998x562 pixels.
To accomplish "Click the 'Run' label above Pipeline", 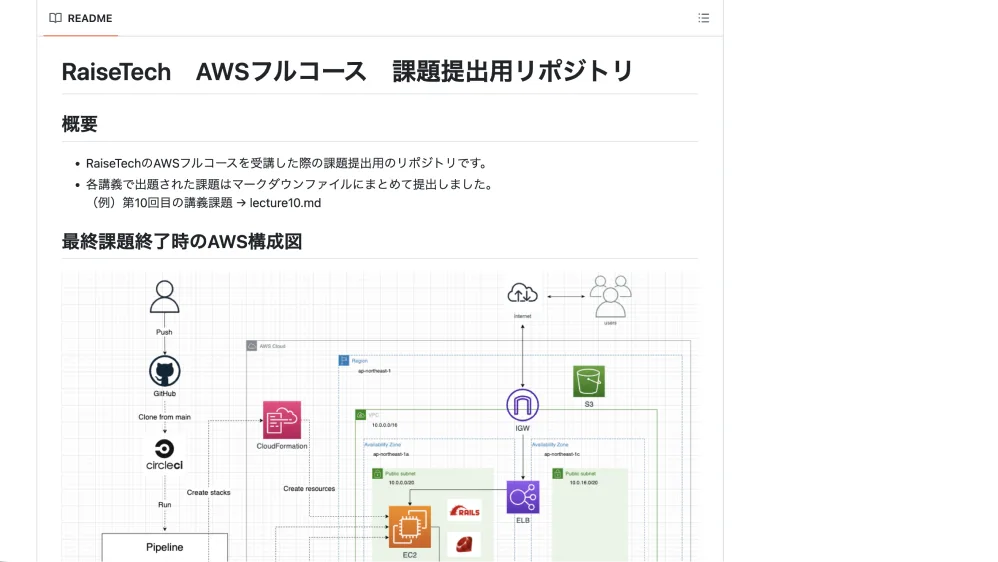I will pyautogui.click(x=164, y=505).
